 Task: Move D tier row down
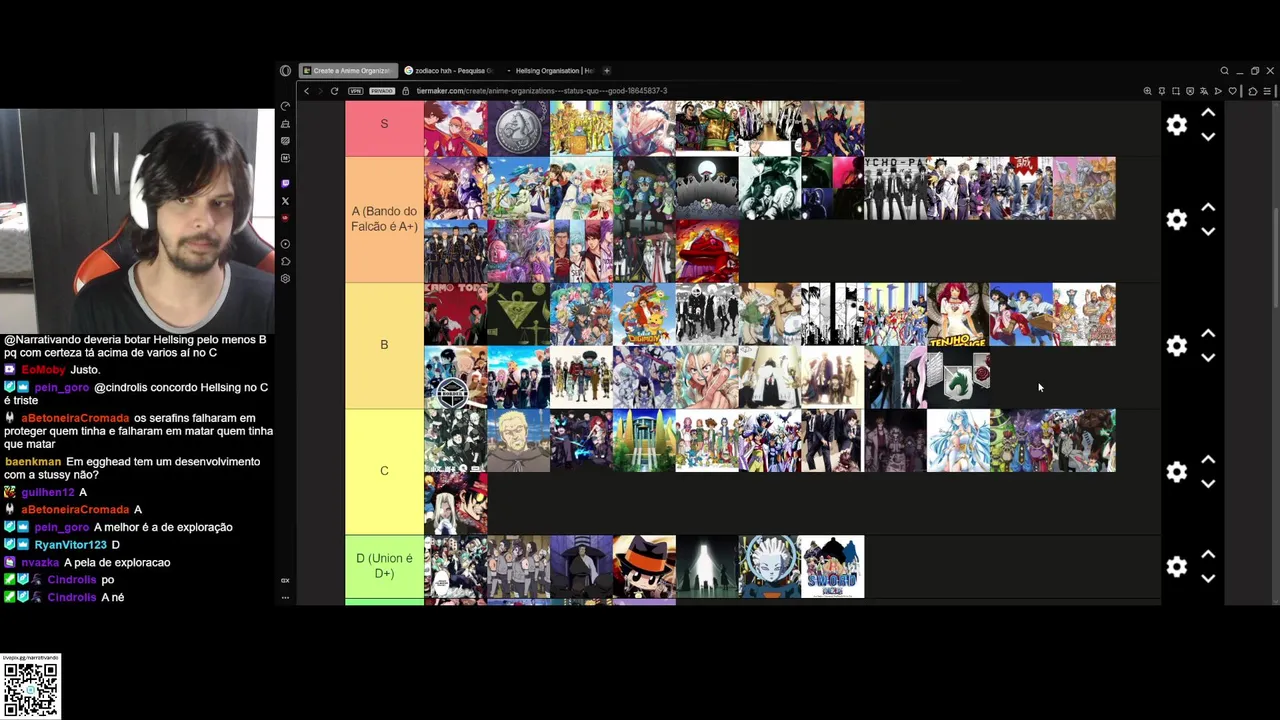pyautogui.click(x=1208, y=578)
